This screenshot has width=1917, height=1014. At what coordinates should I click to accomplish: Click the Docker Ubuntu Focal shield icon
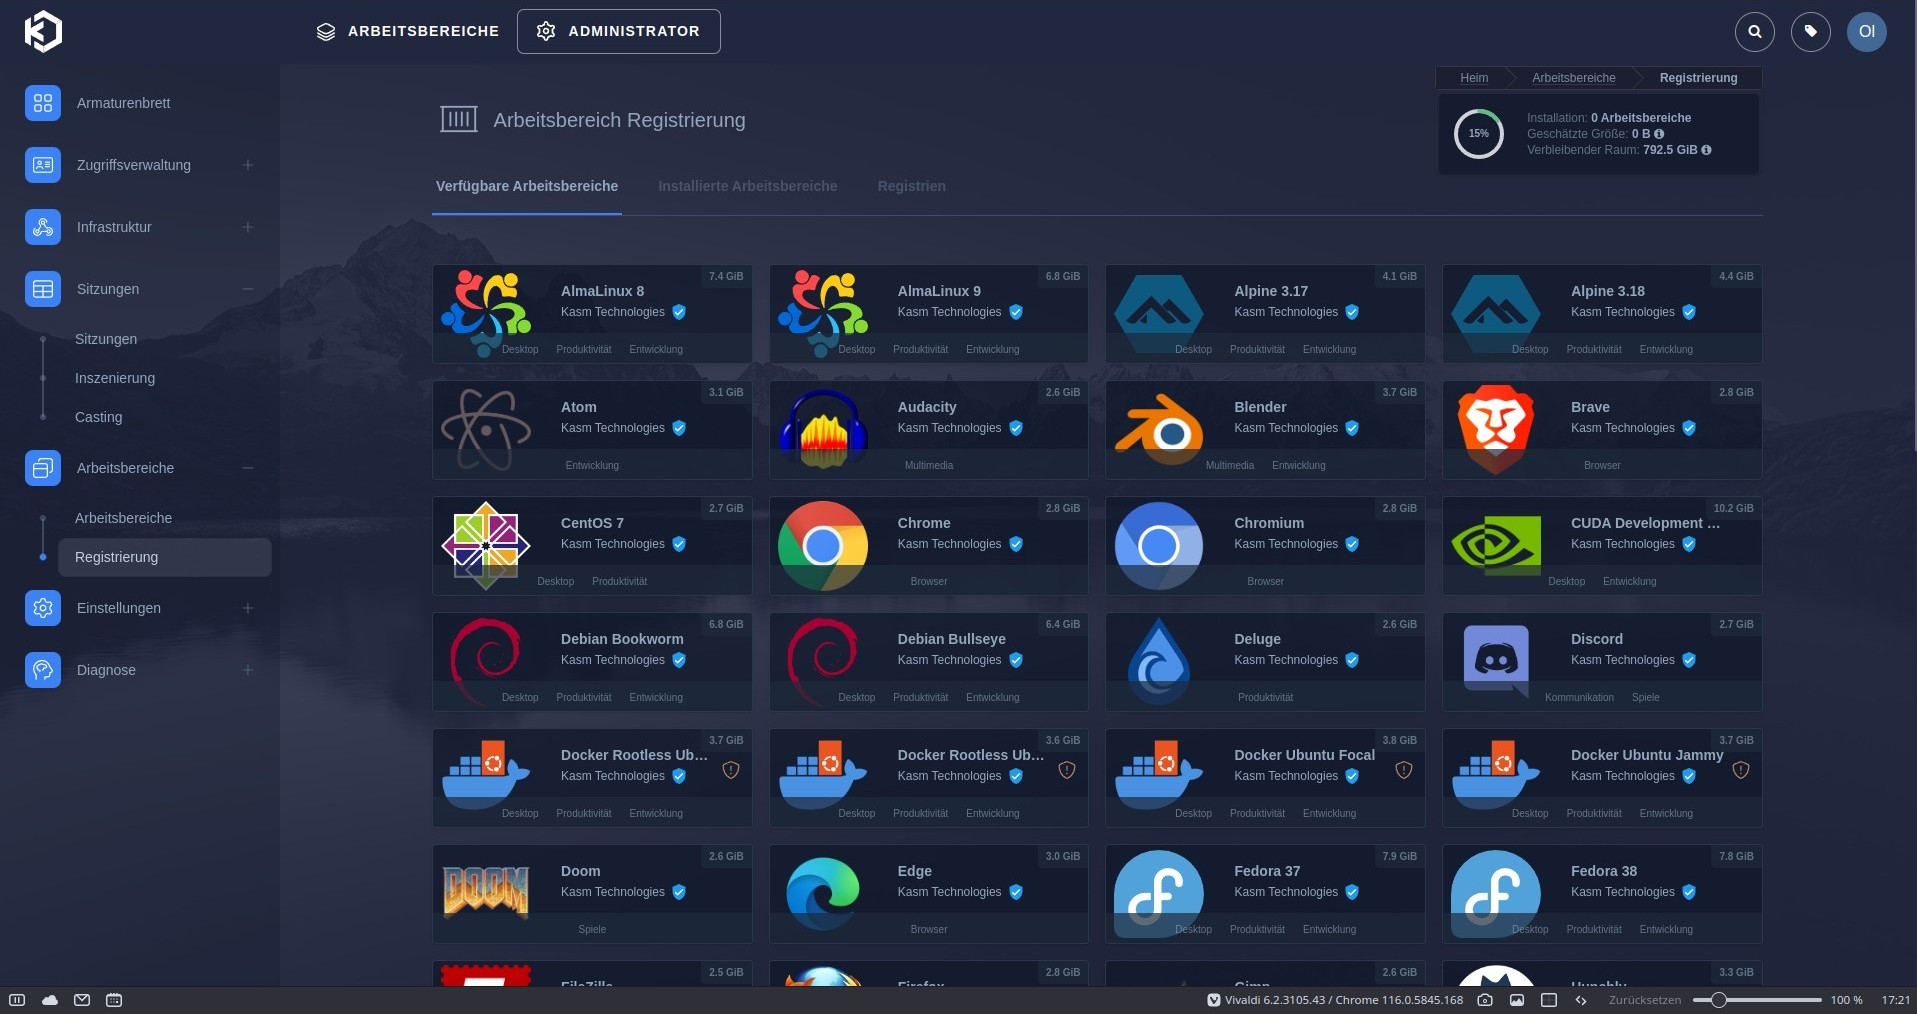coord(1404,770)
